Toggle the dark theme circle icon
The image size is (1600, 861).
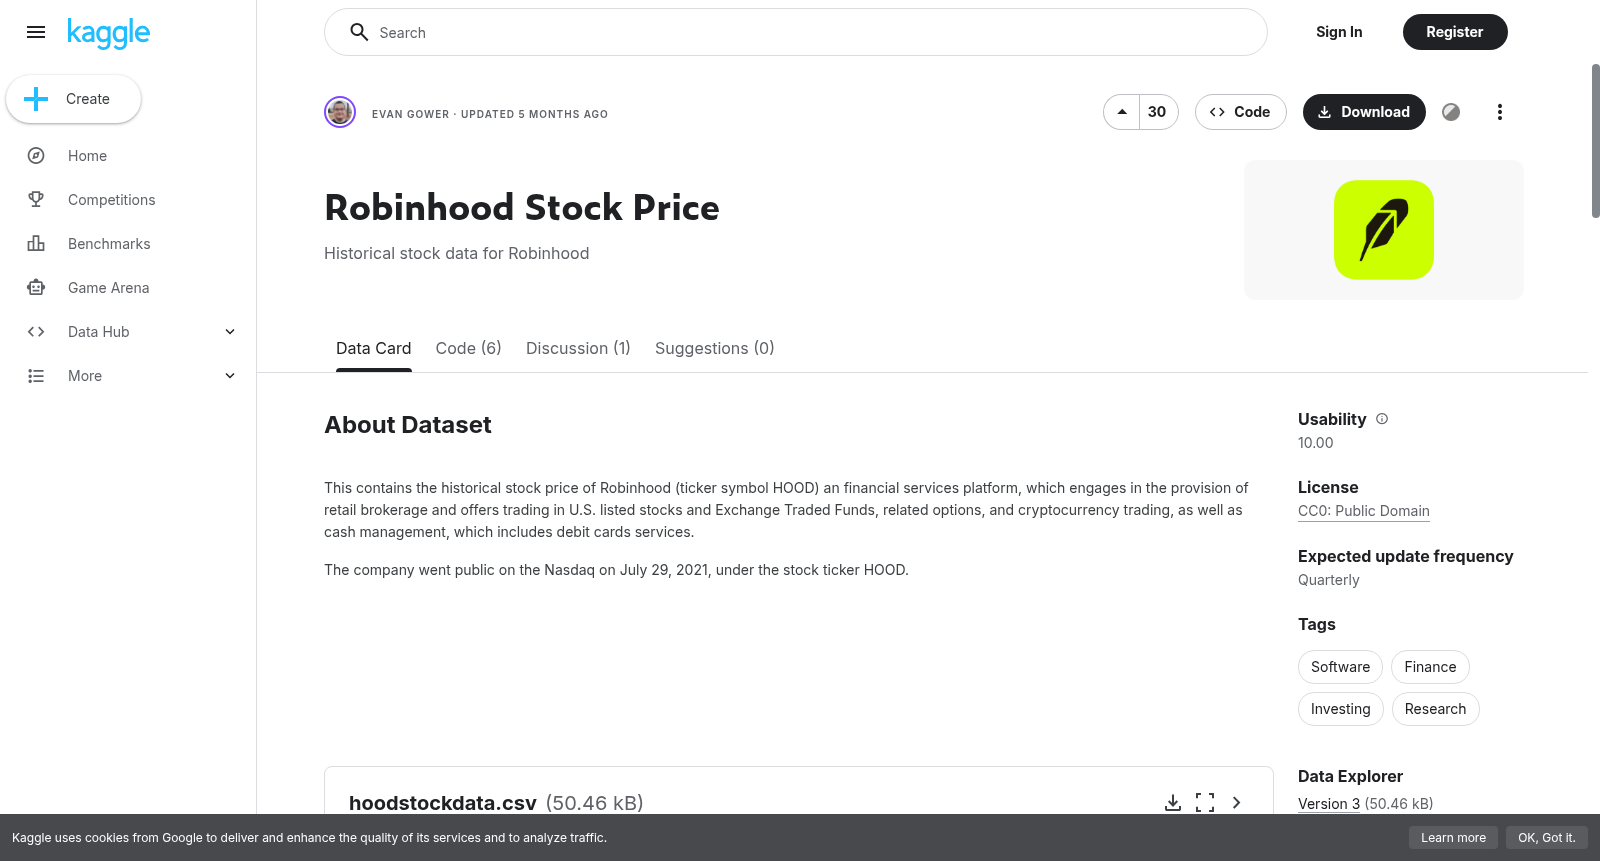tap(1451, 112)
